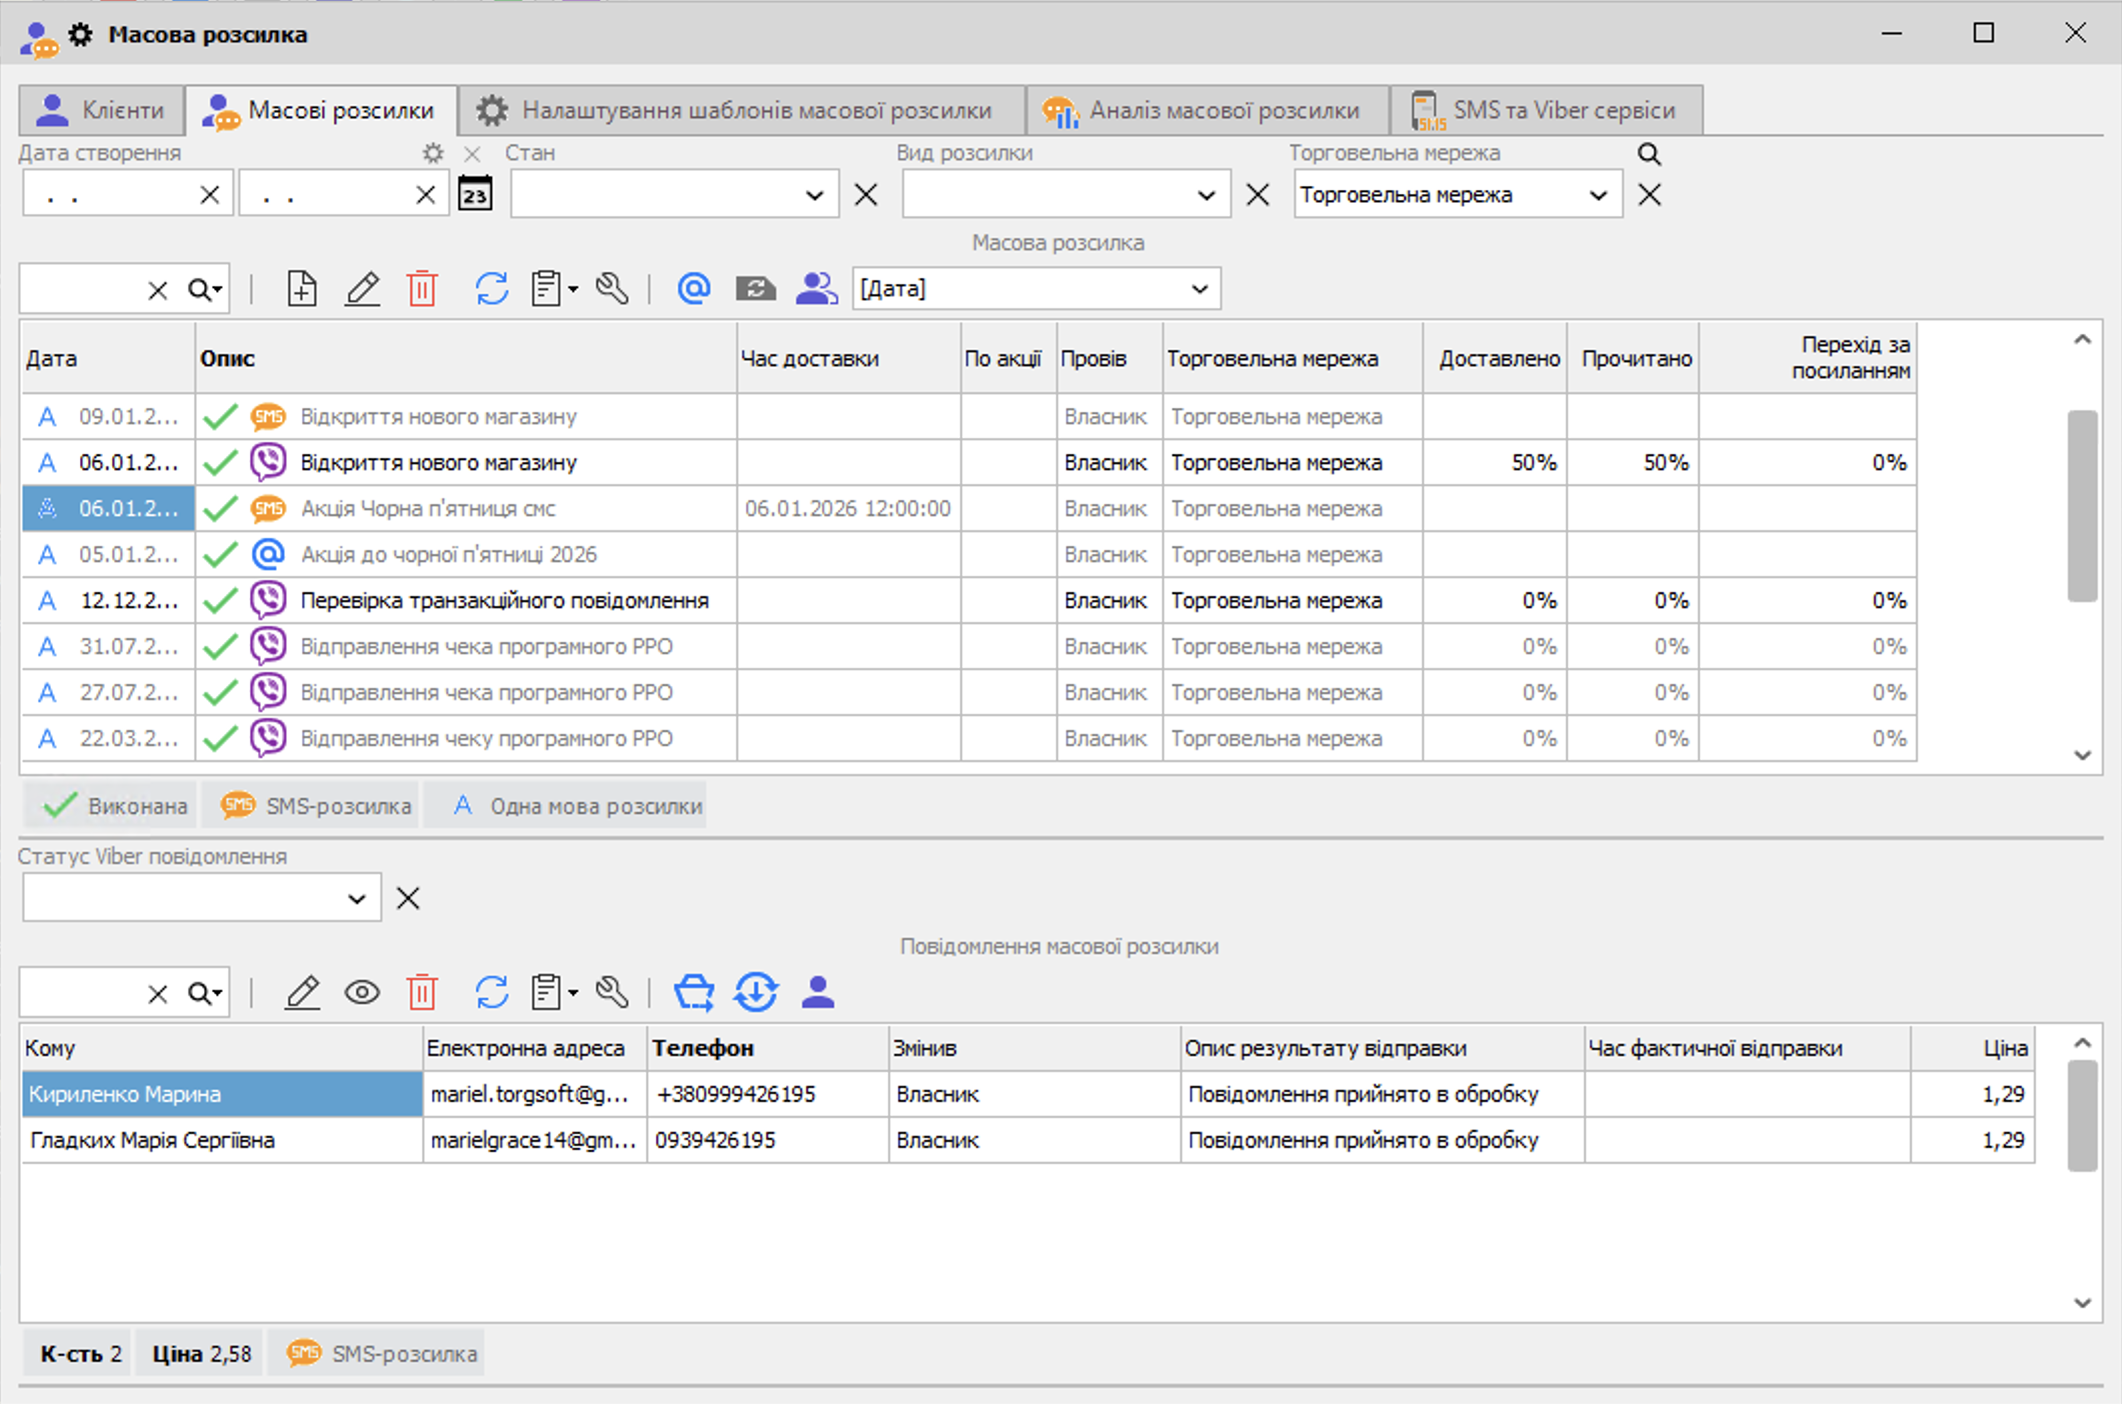Open the [Дата] grouping dropdown

(1199, 289)
